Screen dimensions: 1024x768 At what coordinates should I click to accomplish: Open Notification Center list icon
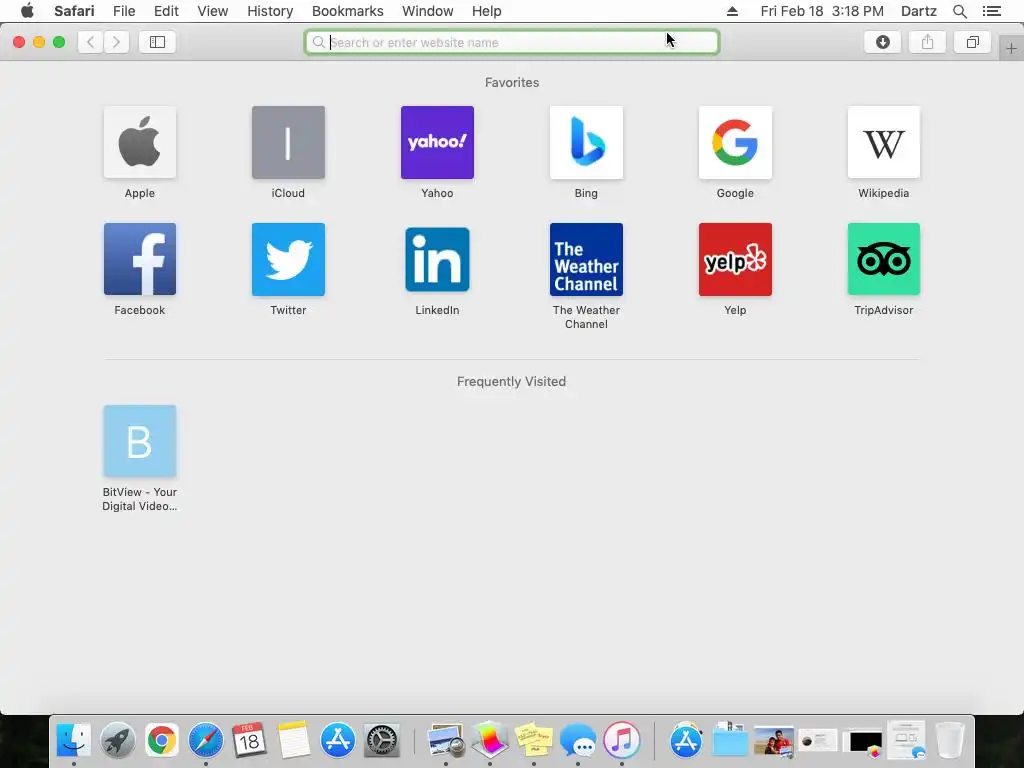[991, 11]
